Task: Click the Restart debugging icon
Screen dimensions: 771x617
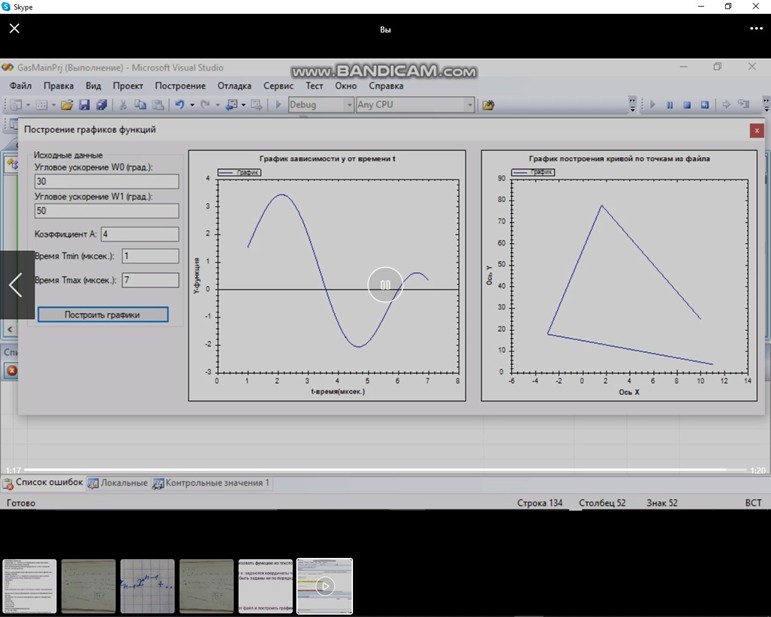Action: coord(705,105)
